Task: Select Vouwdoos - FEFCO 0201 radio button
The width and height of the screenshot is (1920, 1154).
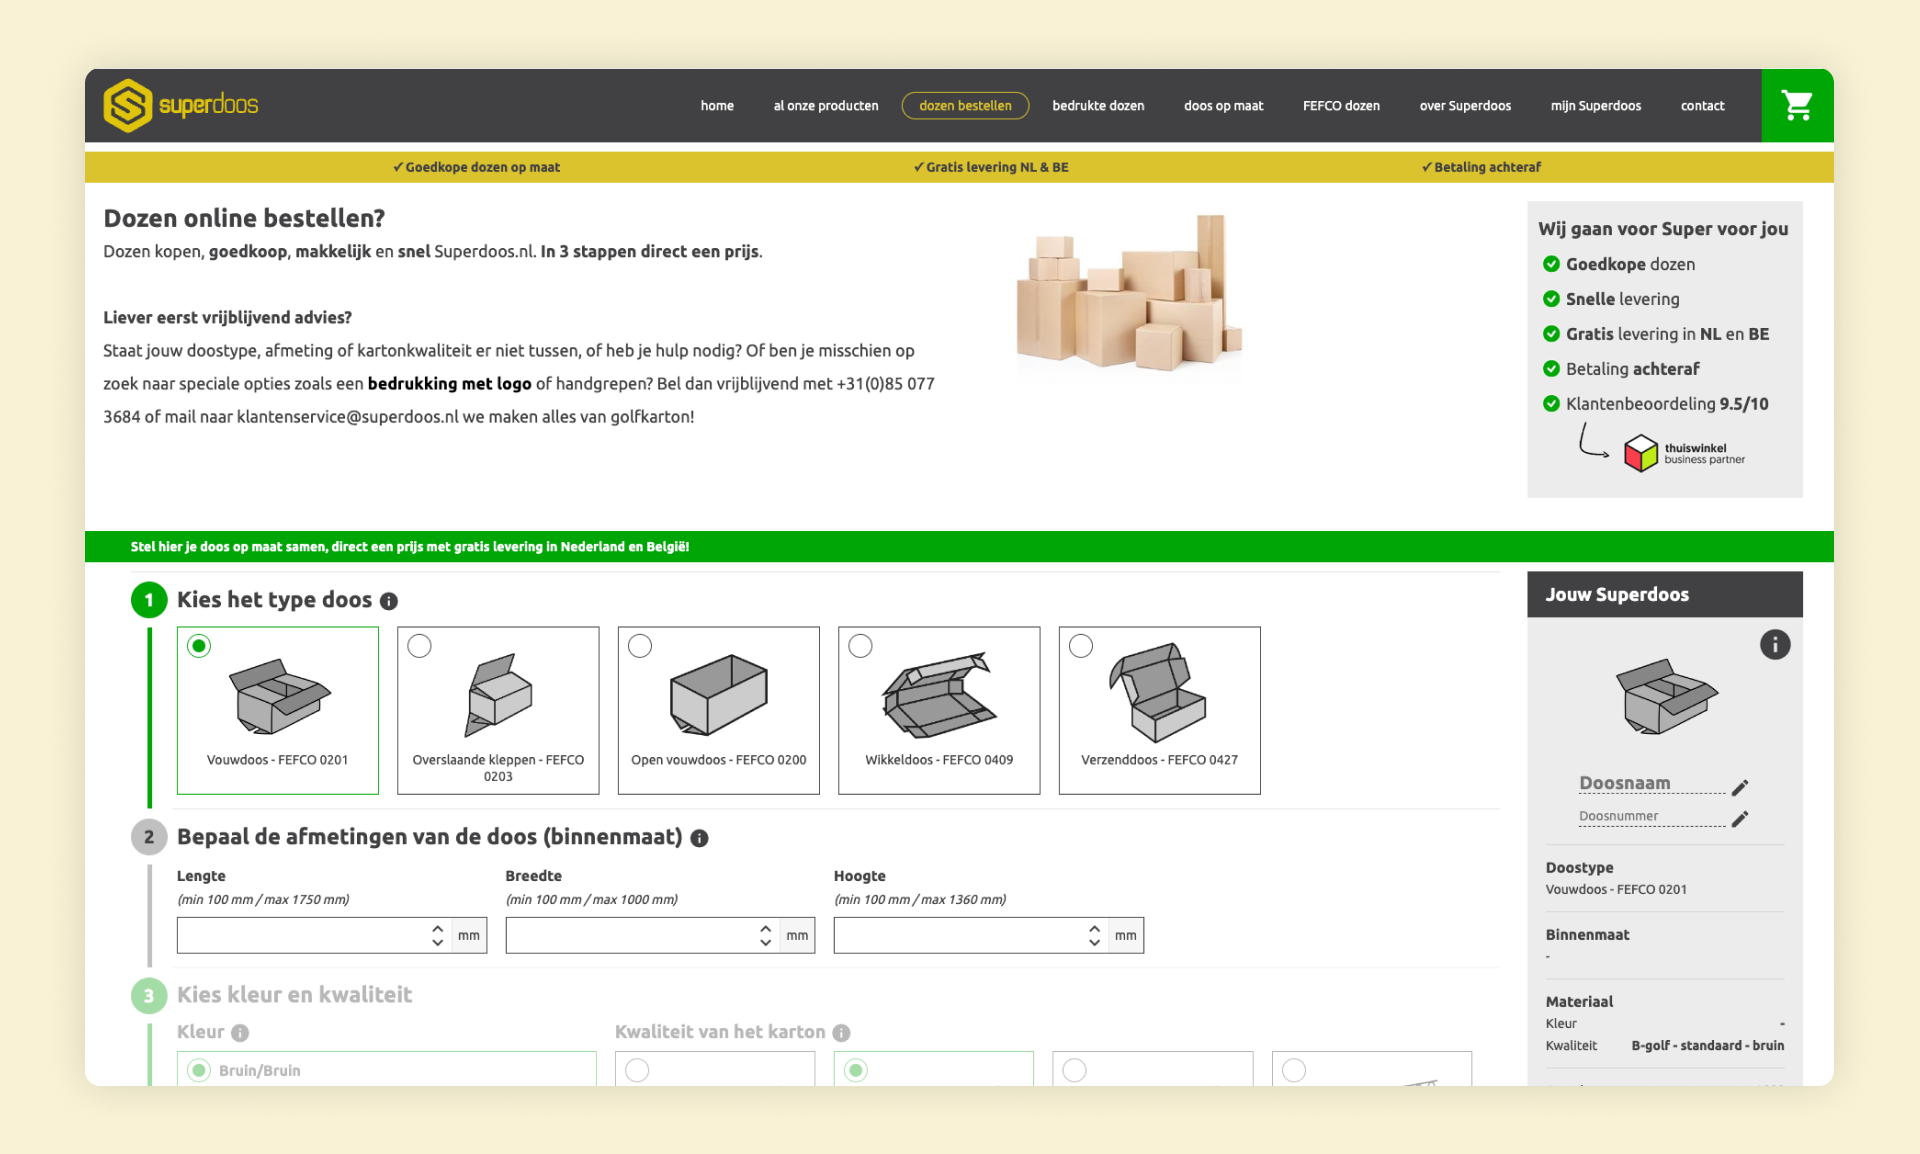Action: (199, 646)
